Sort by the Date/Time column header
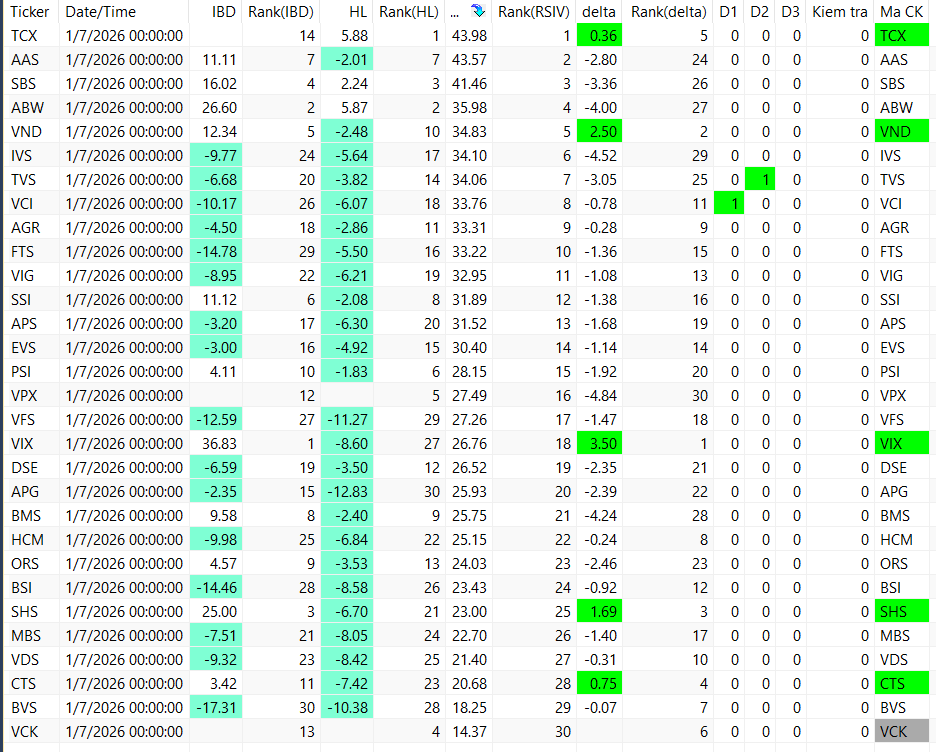This screenshot has width=936, height=752. pos(101,11)
